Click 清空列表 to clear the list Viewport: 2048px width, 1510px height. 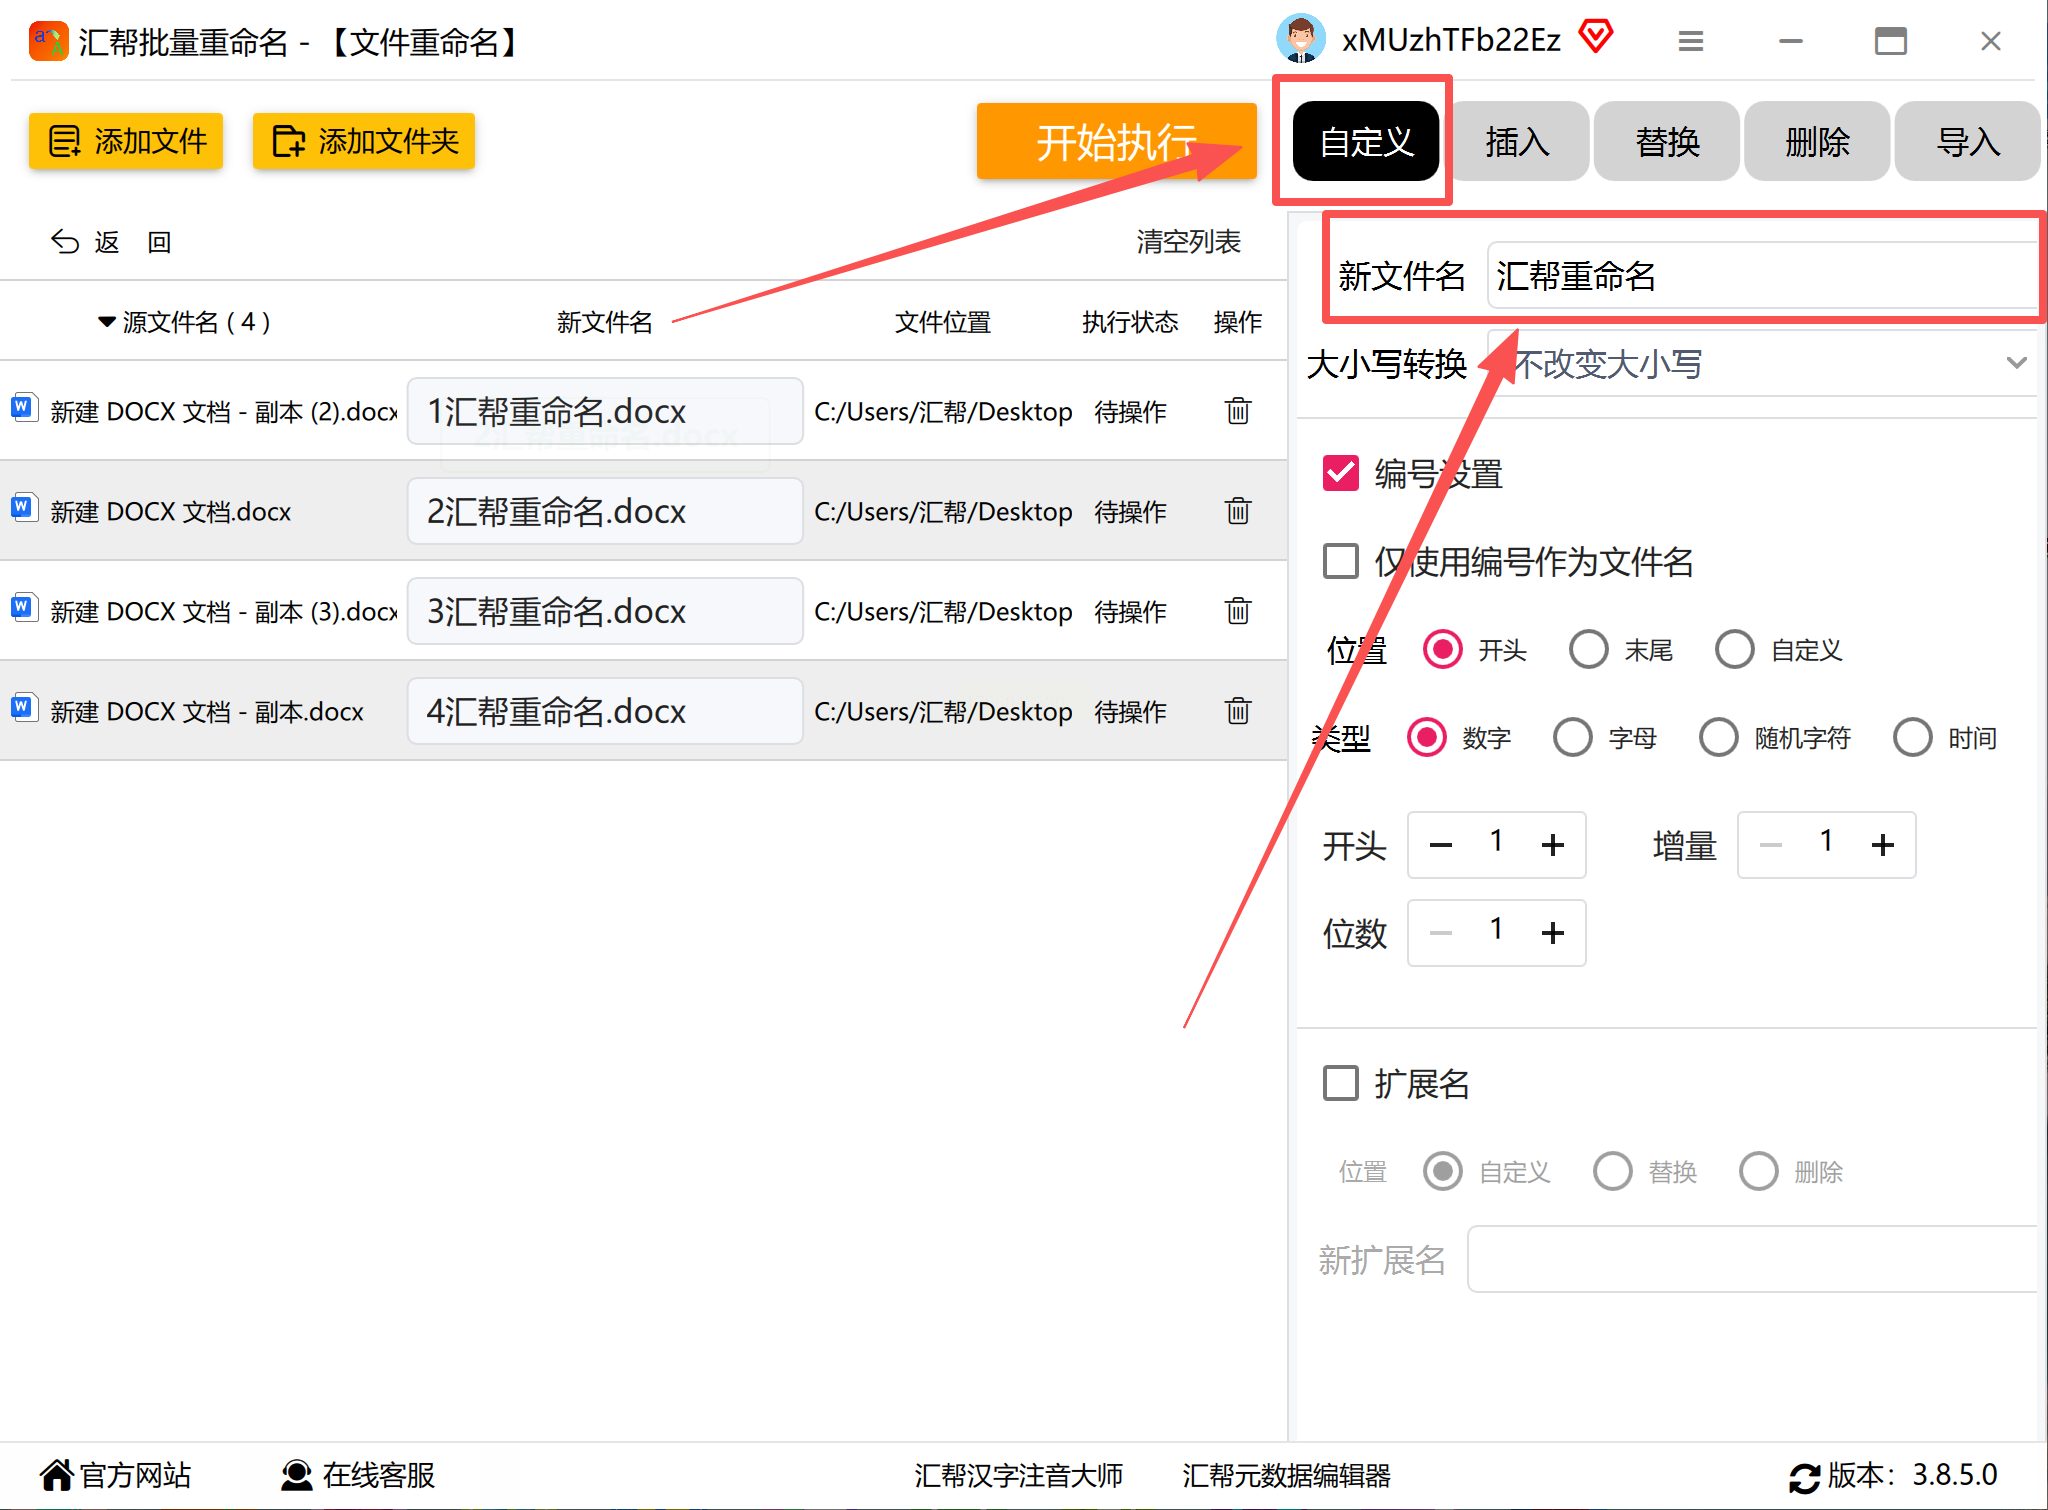click(x=1187, y=241)
